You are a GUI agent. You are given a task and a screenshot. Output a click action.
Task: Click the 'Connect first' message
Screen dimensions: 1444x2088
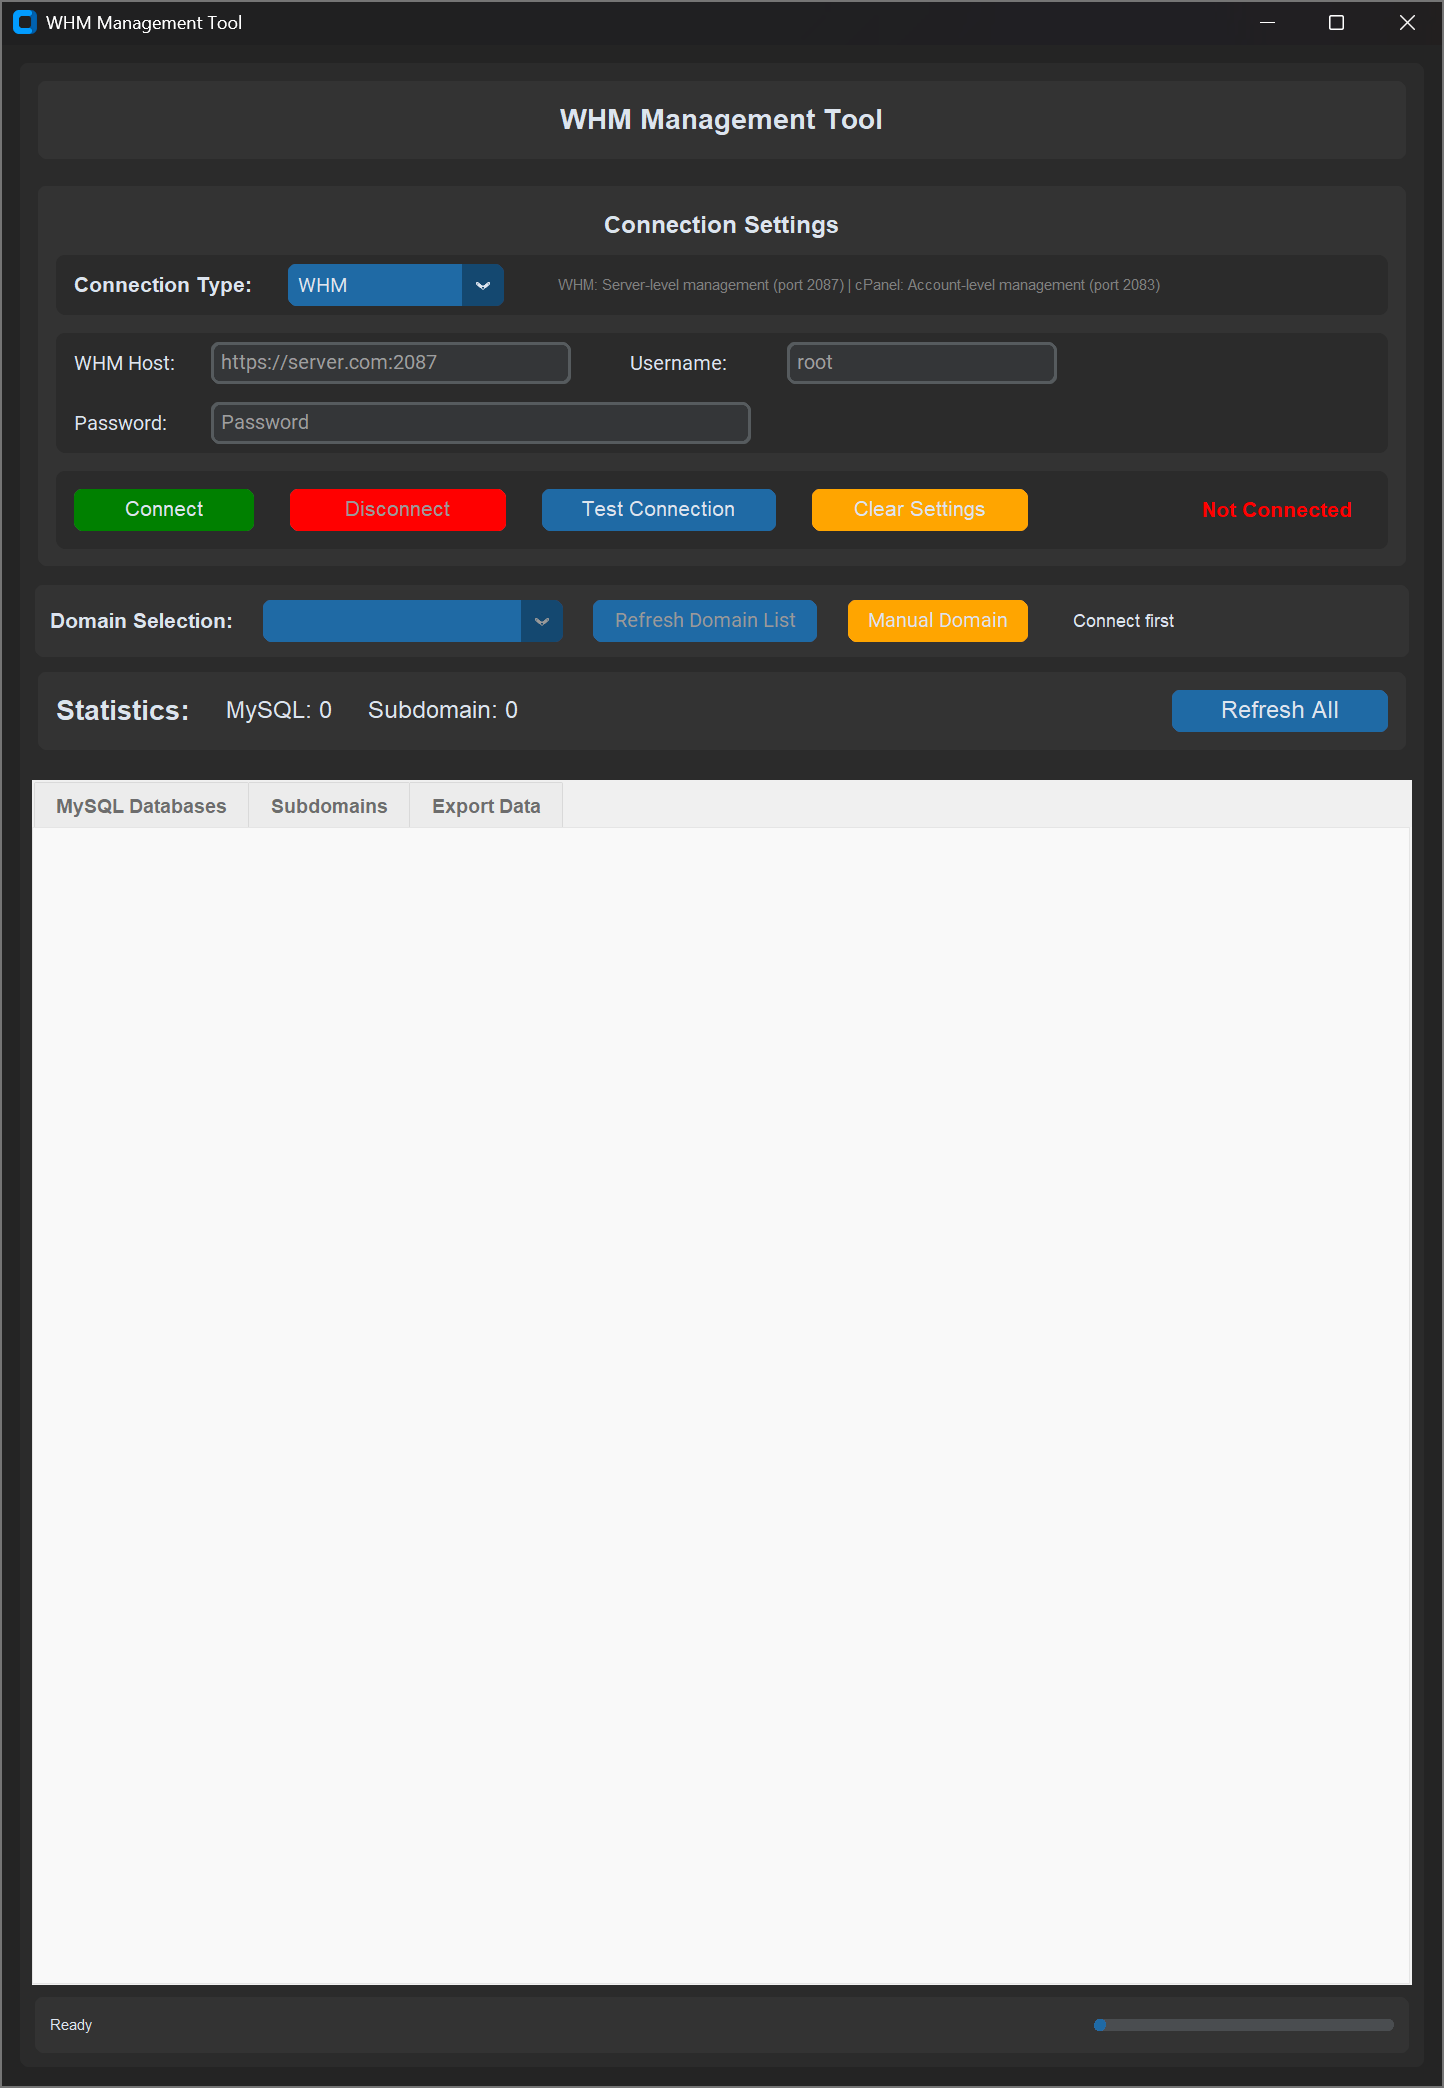(1123, 621)
